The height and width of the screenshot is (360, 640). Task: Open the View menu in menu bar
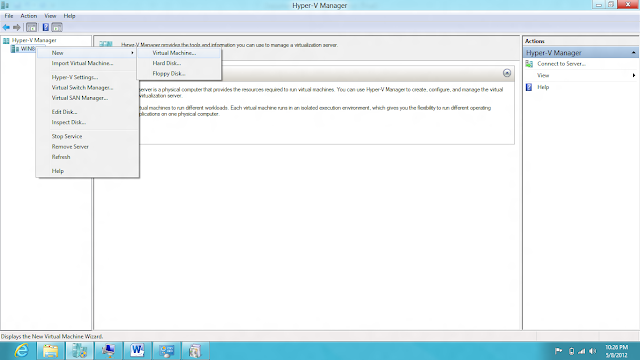point(50,16)
